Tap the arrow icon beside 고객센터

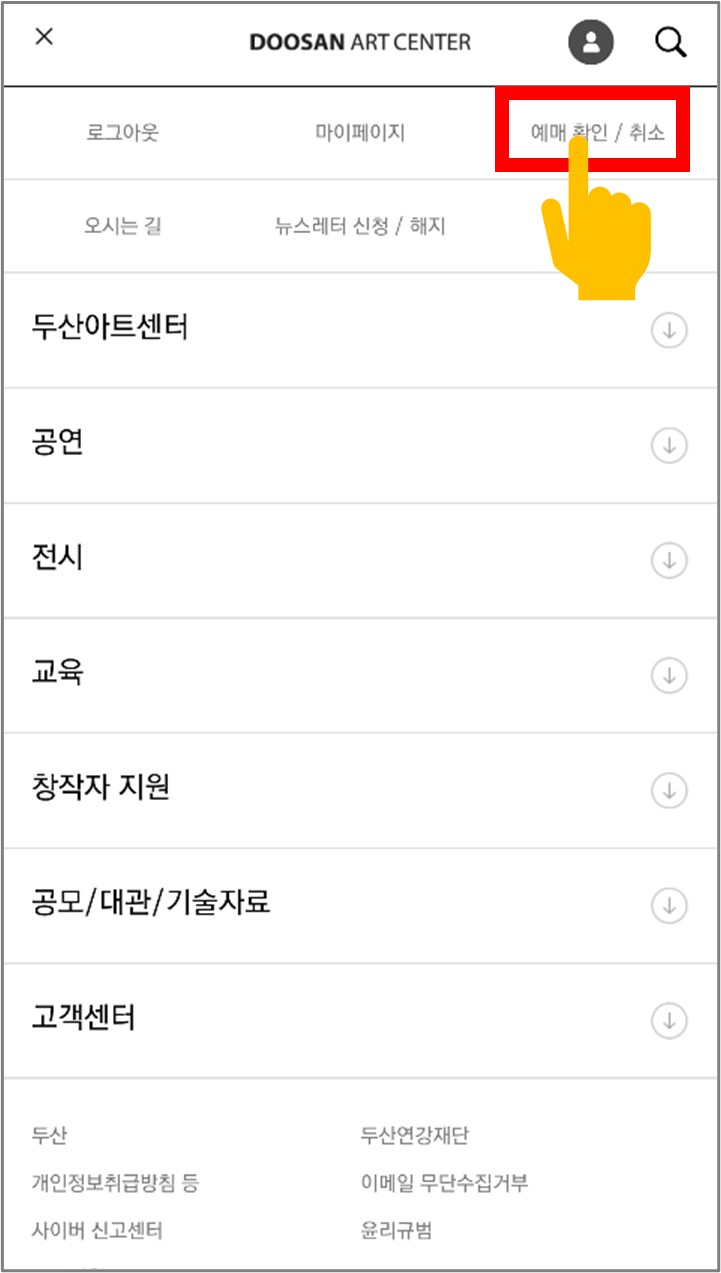669,1021
